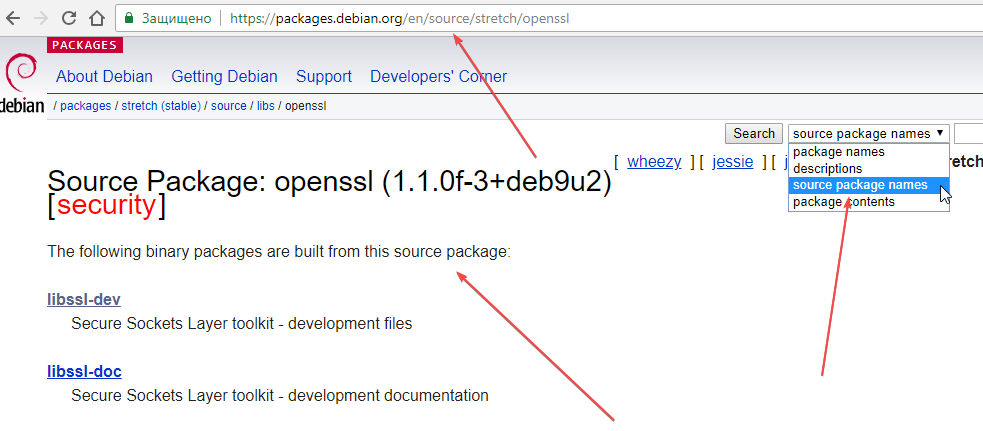Image resolution: width=983 pixels, height=431 pixels.
Task: Switch to the wheezy release link
Action: point(654,162)
